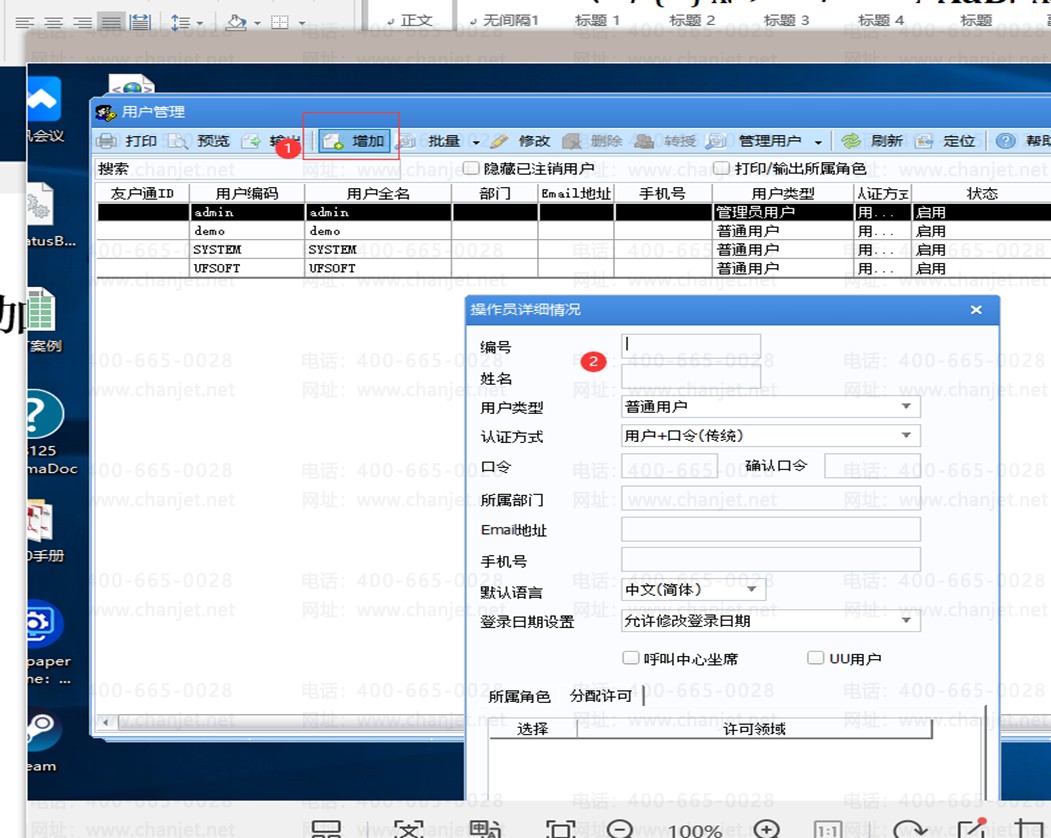Screen dimensions: 1051x838
Task: Click the 增加 (Add) user button
Action: pos(355,141)
